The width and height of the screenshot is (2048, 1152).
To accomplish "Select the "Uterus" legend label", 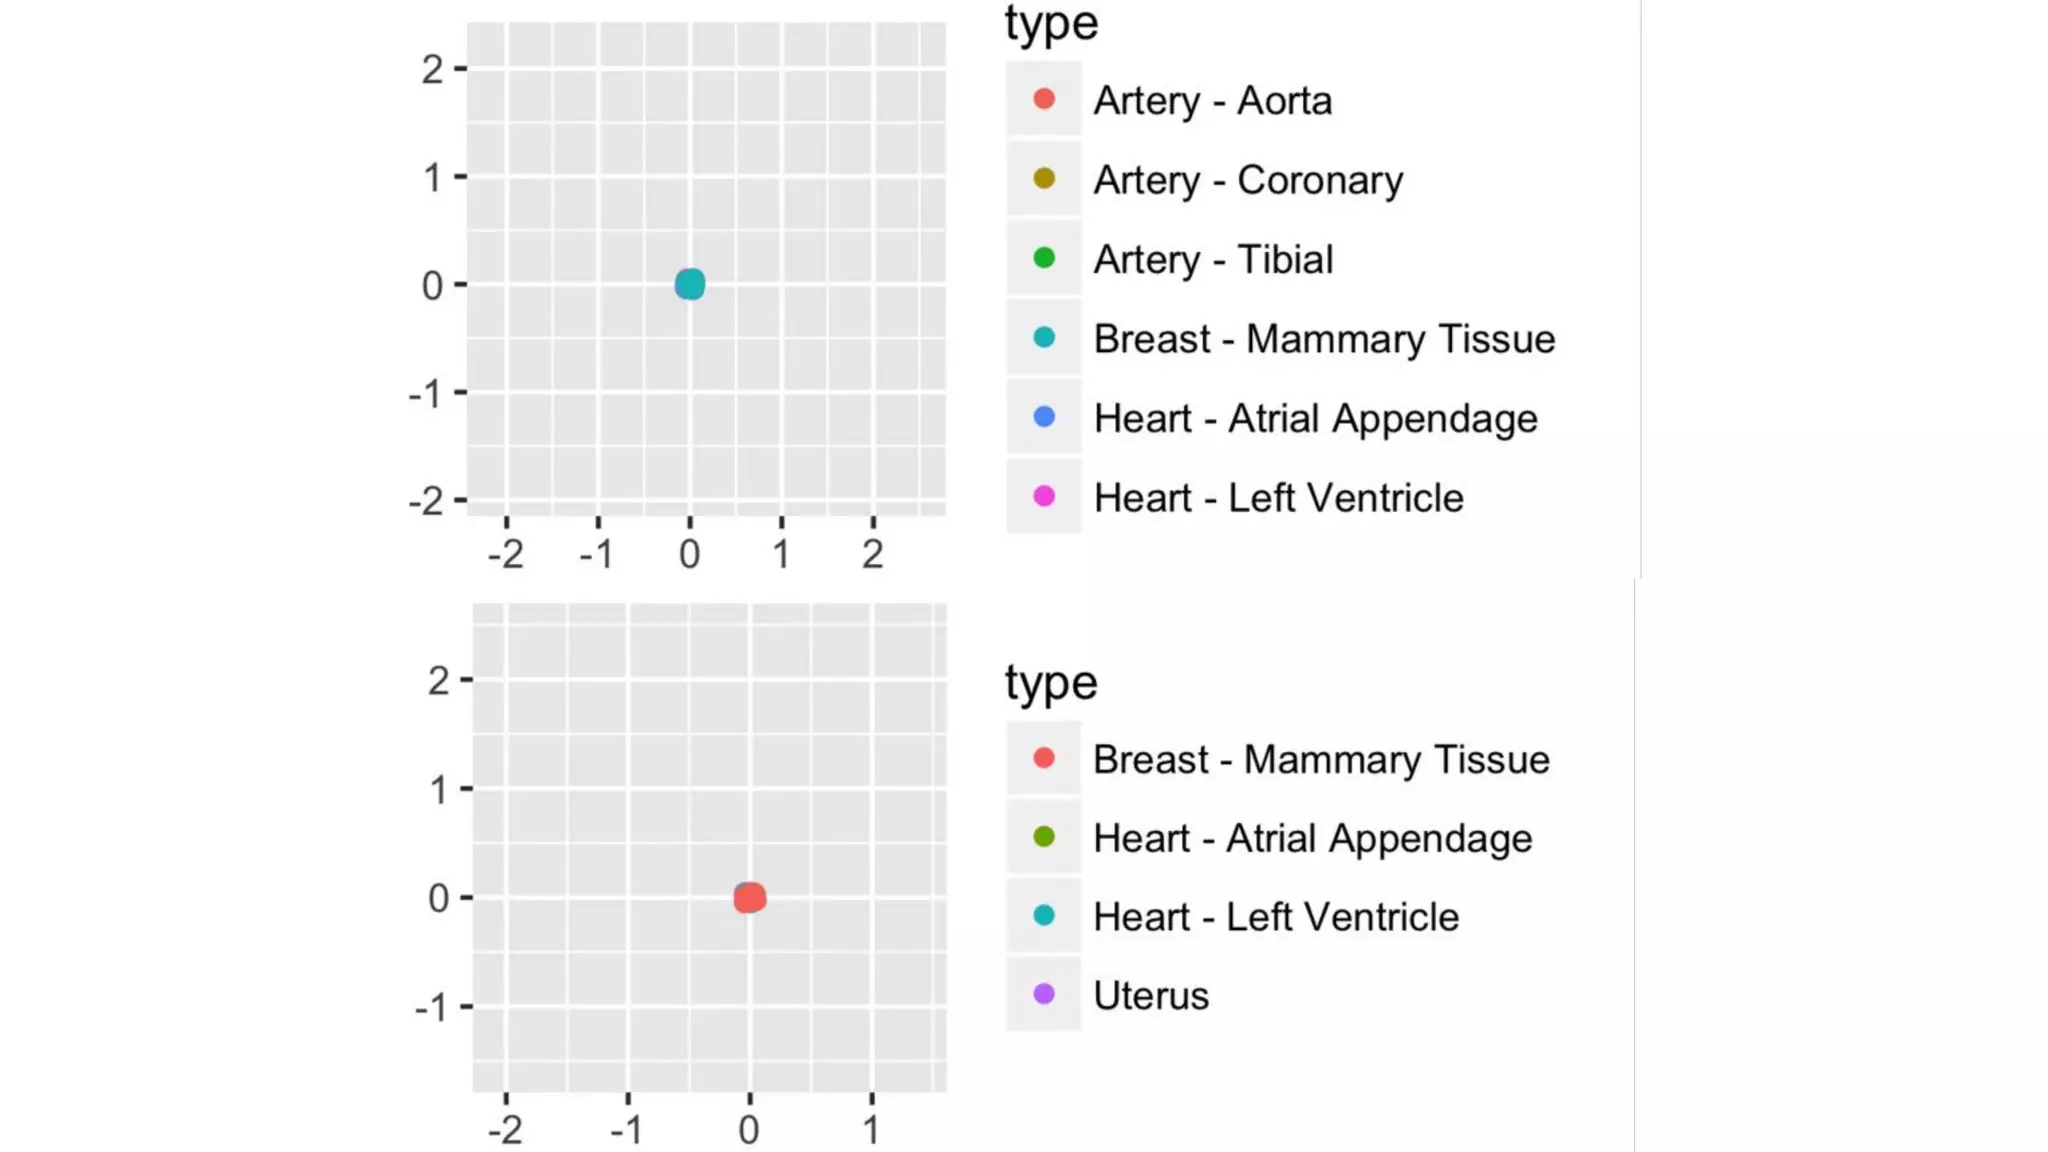I will click(x=1151, y=996).
